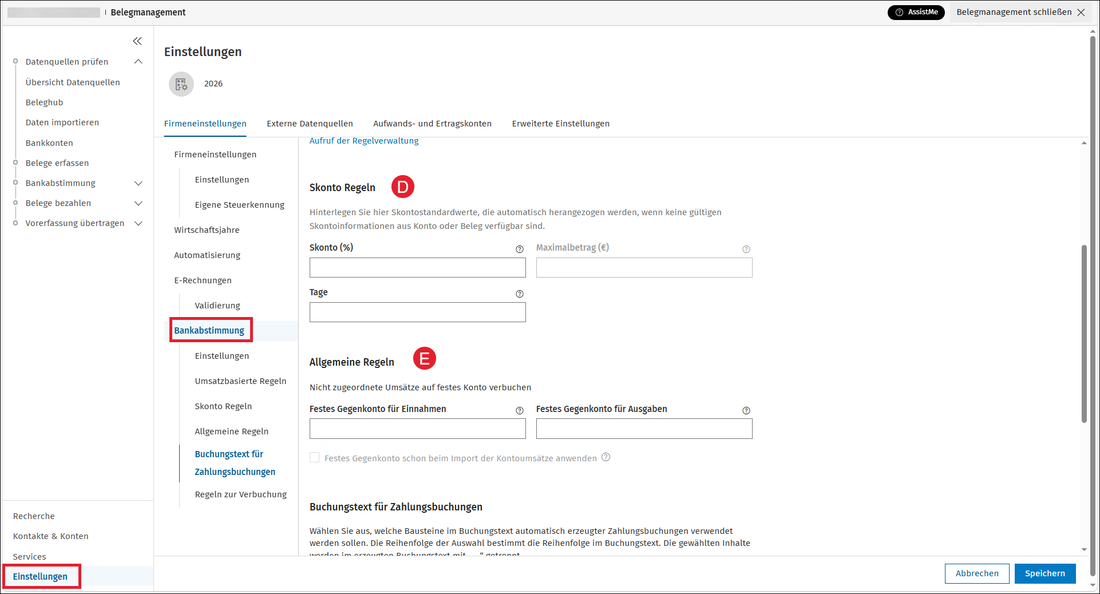Viewport: 1100px width, 594px height.
Task: Open Belege erfassen in sidebar
Action: click(x=57, y=163)
